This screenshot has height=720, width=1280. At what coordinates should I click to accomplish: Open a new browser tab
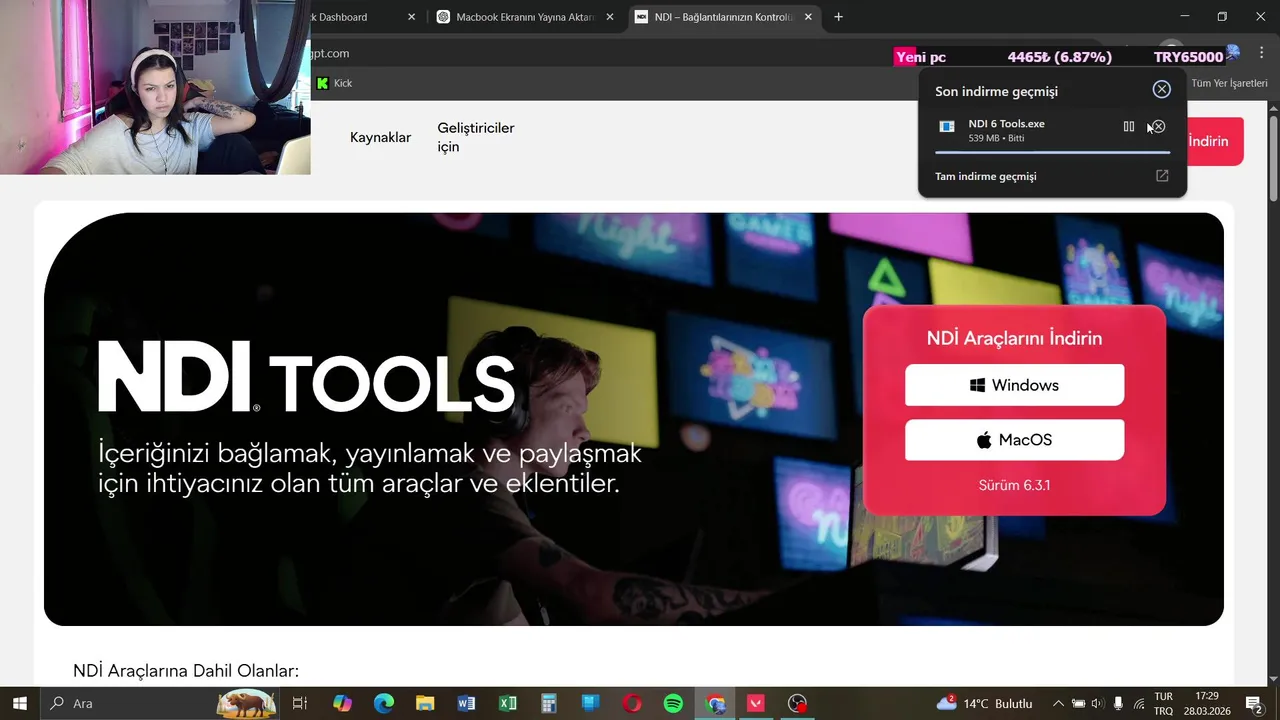pos(838,17)
